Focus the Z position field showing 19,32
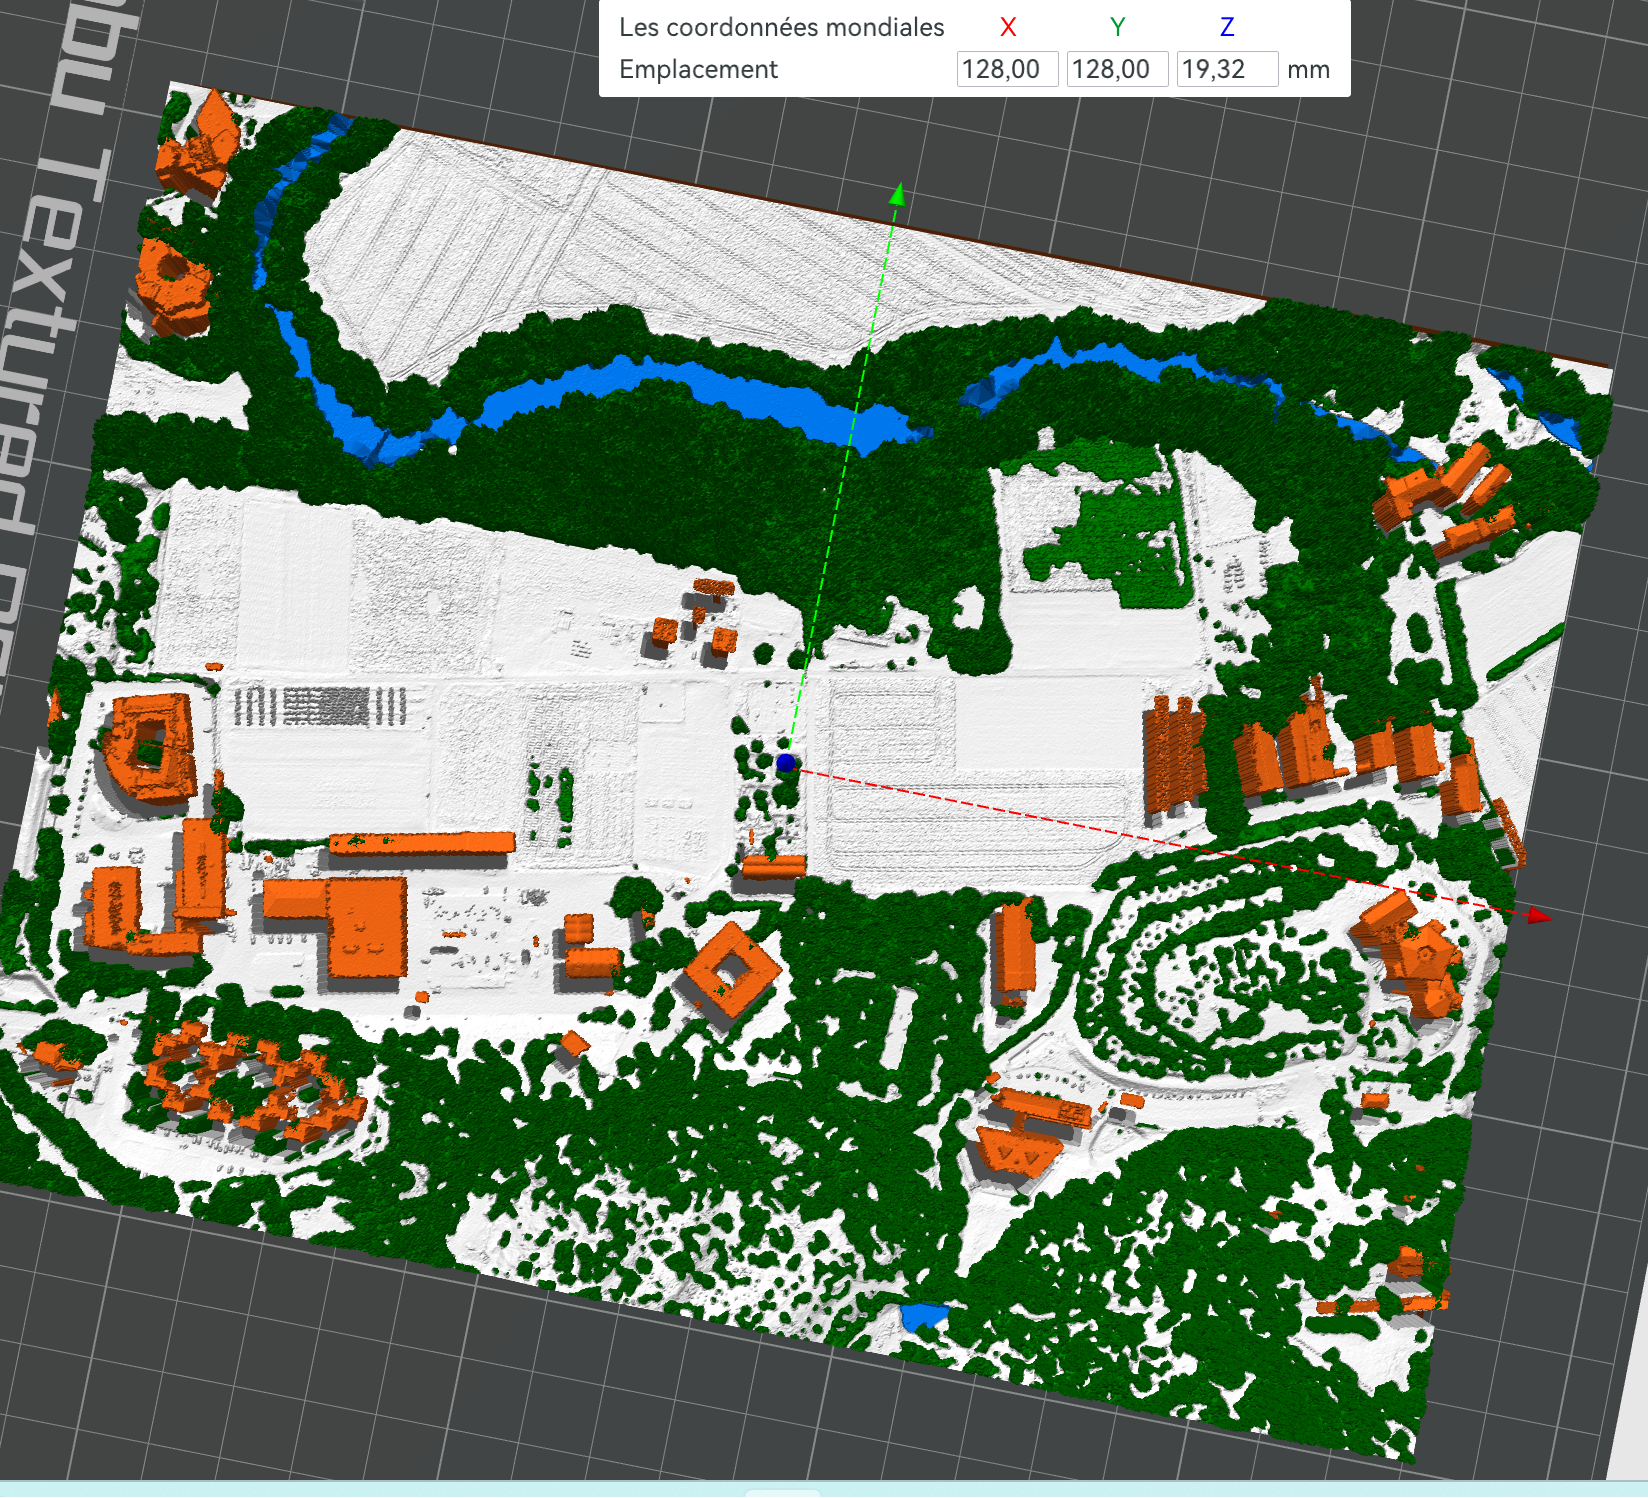This screenshot has height=1498, width=1648. coord(1227,69)
